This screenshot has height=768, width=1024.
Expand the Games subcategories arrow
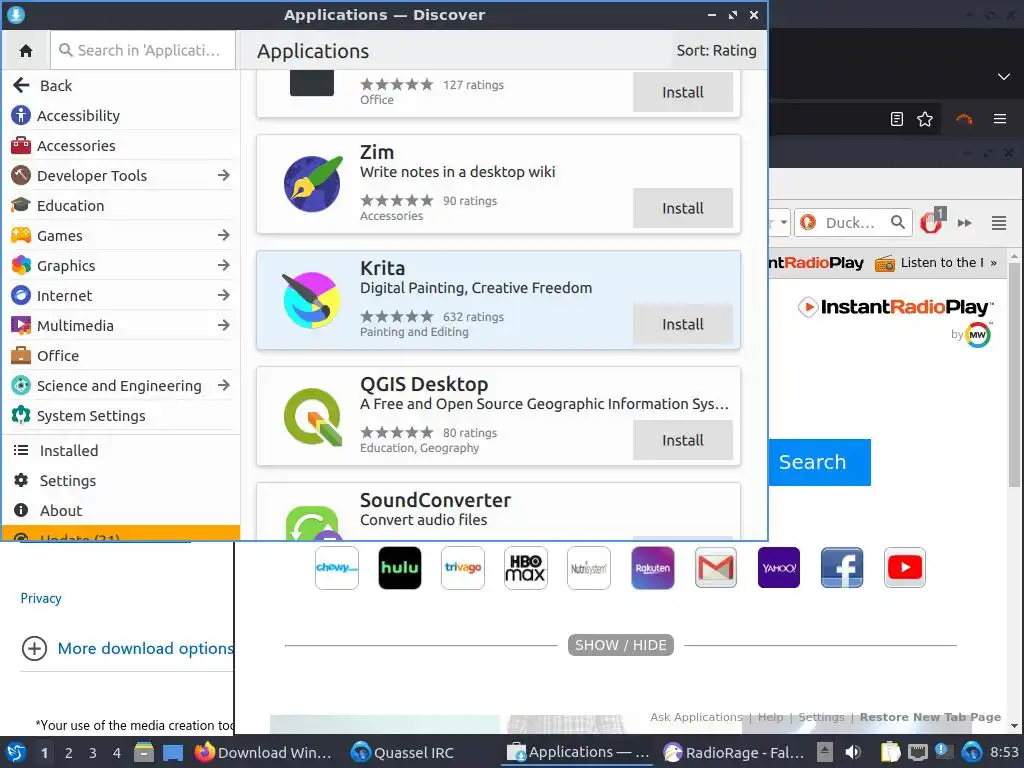[x=223, y=235]
